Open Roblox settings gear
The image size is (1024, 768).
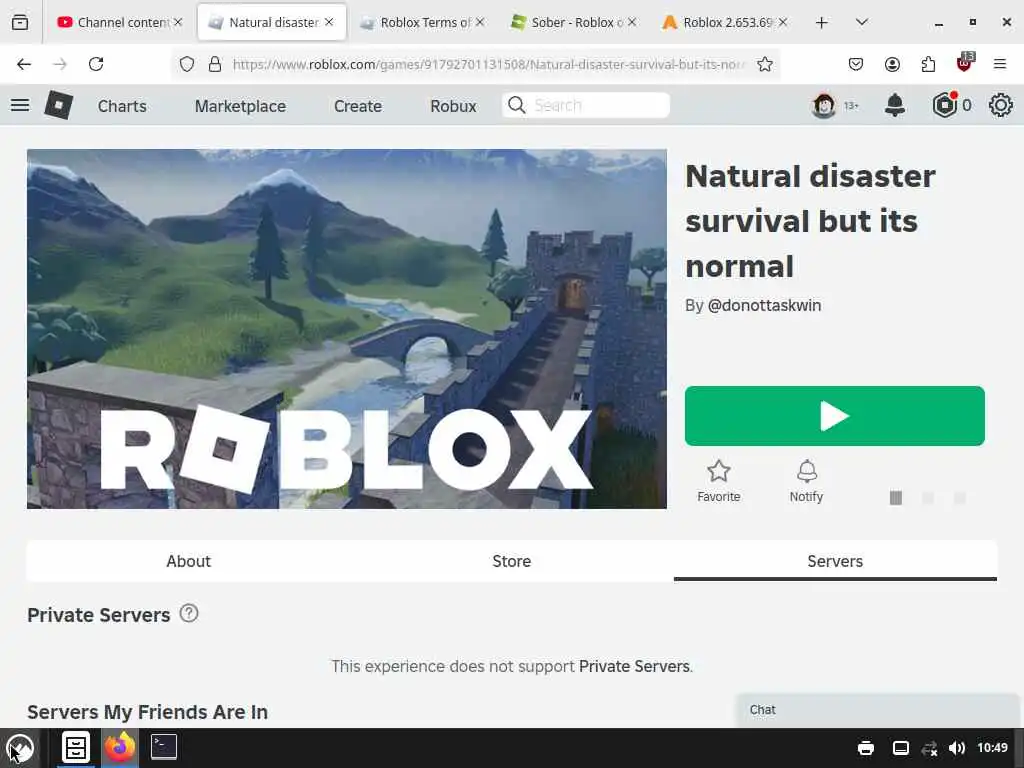1000,105
